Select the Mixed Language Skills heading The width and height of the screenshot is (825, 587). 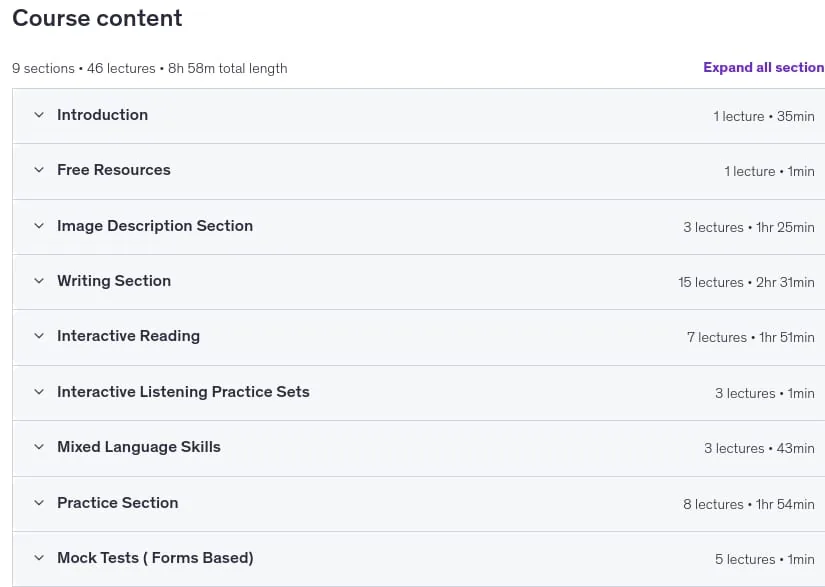pyautogui.click(x=139, y=447)
